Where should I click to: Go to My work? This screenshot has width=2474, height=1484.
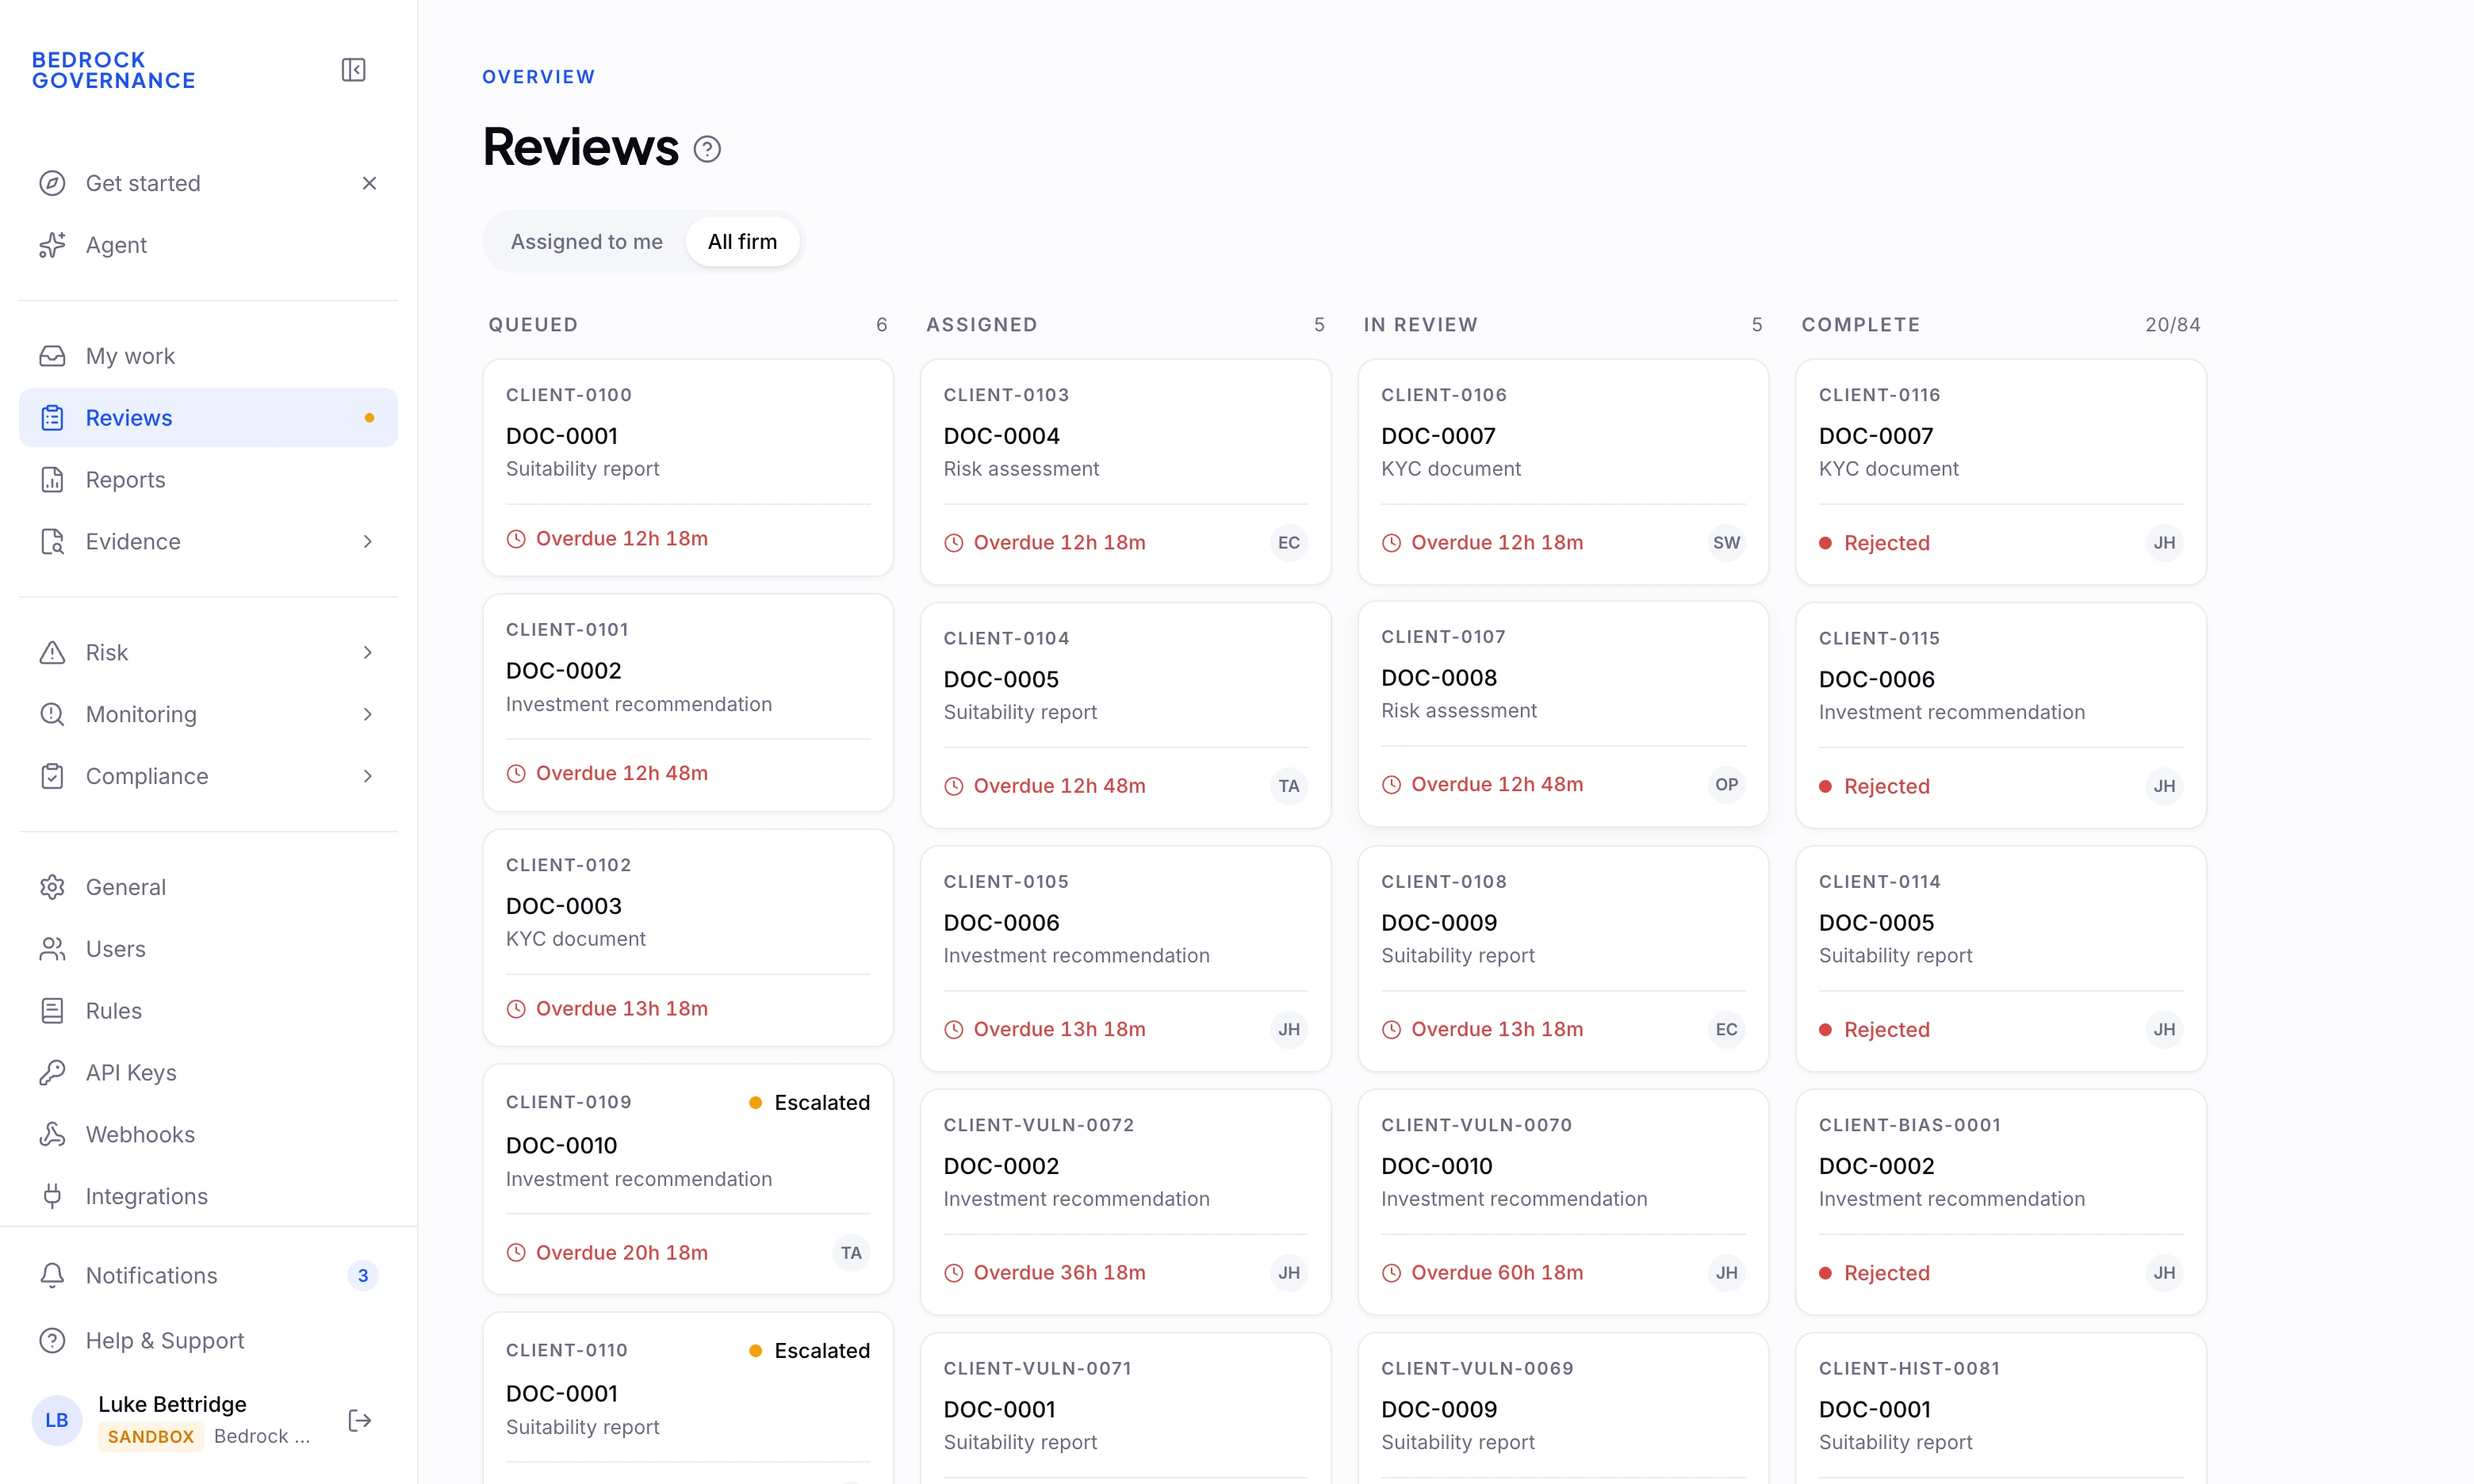click(x=208, y=356)
